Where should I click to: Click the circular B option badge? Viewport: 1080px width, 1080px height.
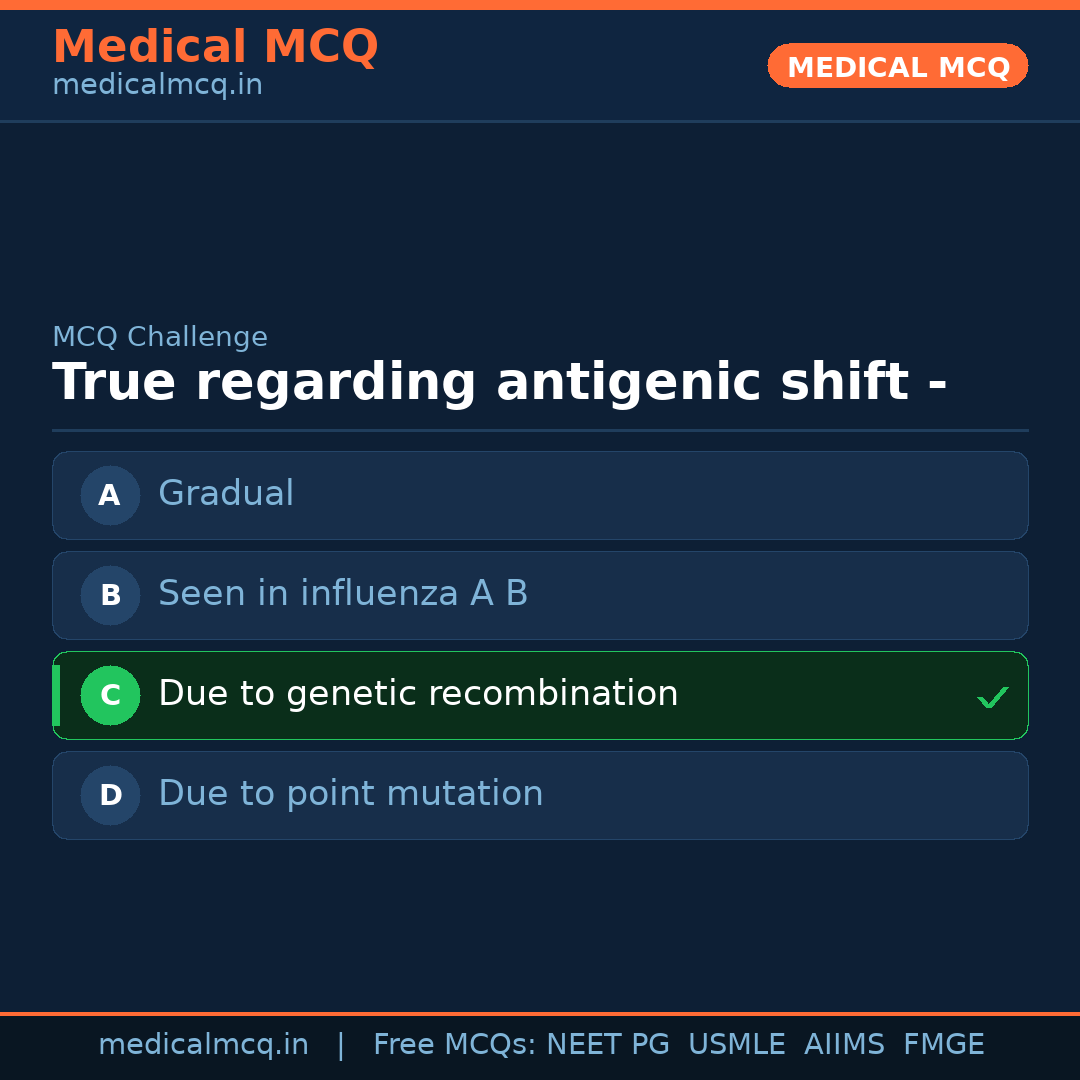click(110, 595)
